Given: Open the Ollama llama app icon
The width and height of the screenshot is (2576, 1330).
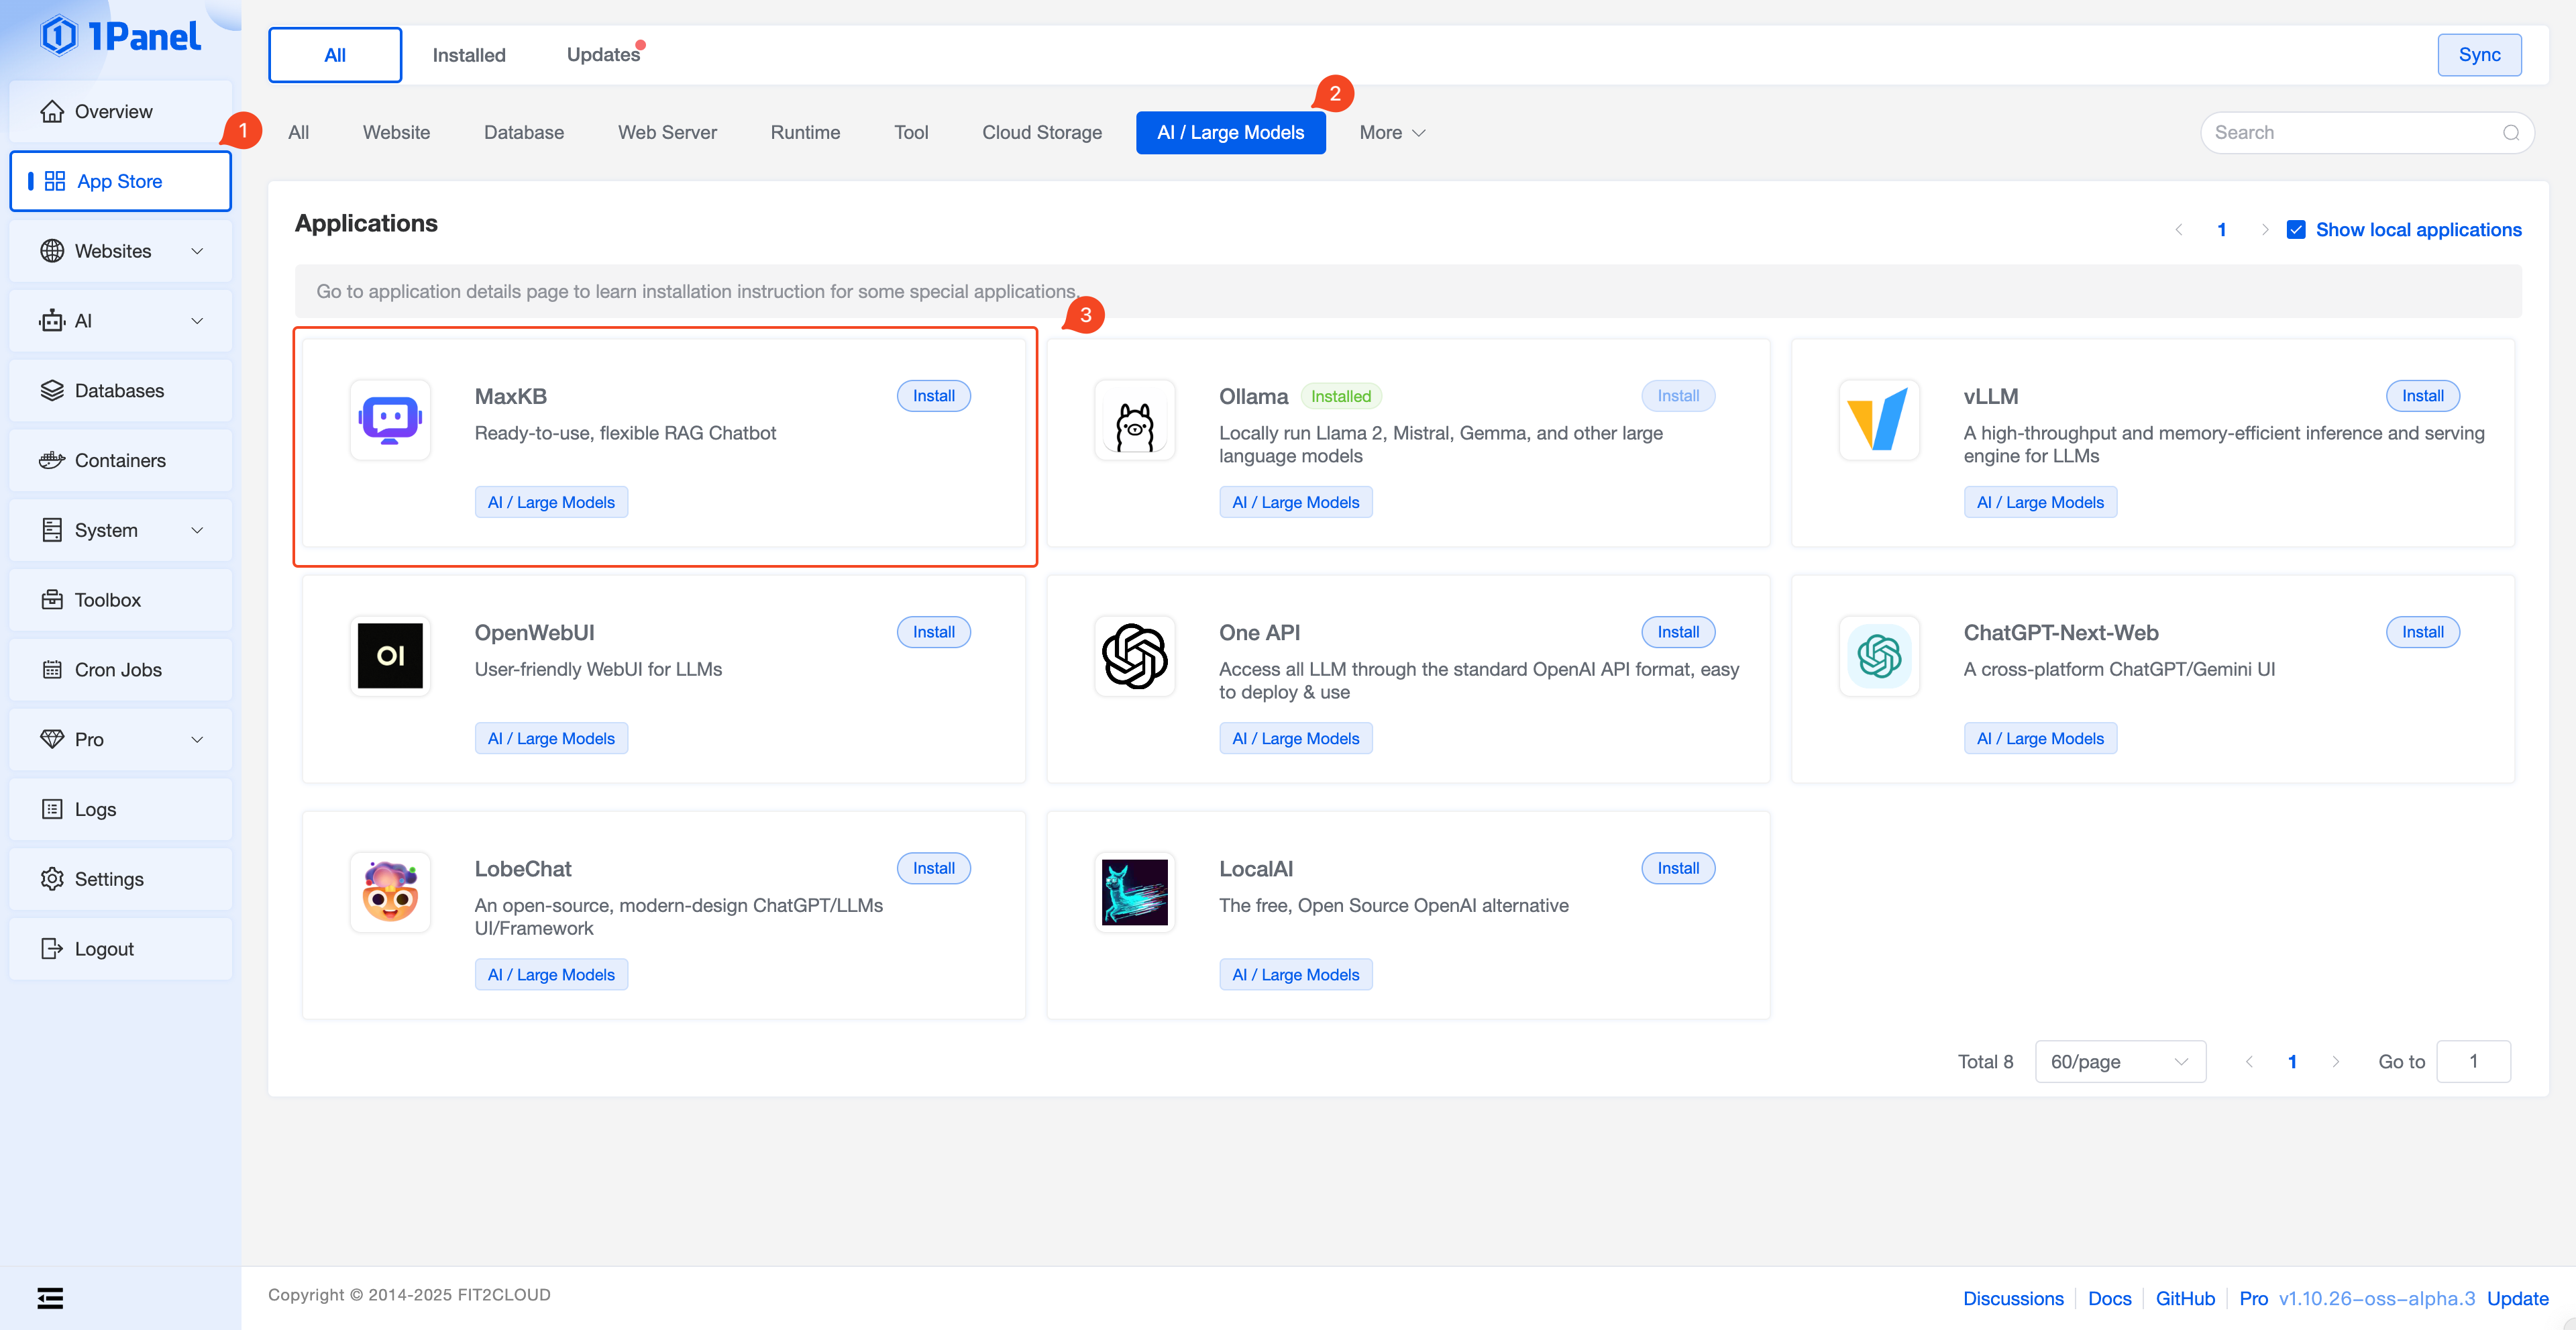Looking at the screenshot, I should tap(1135, 420).
